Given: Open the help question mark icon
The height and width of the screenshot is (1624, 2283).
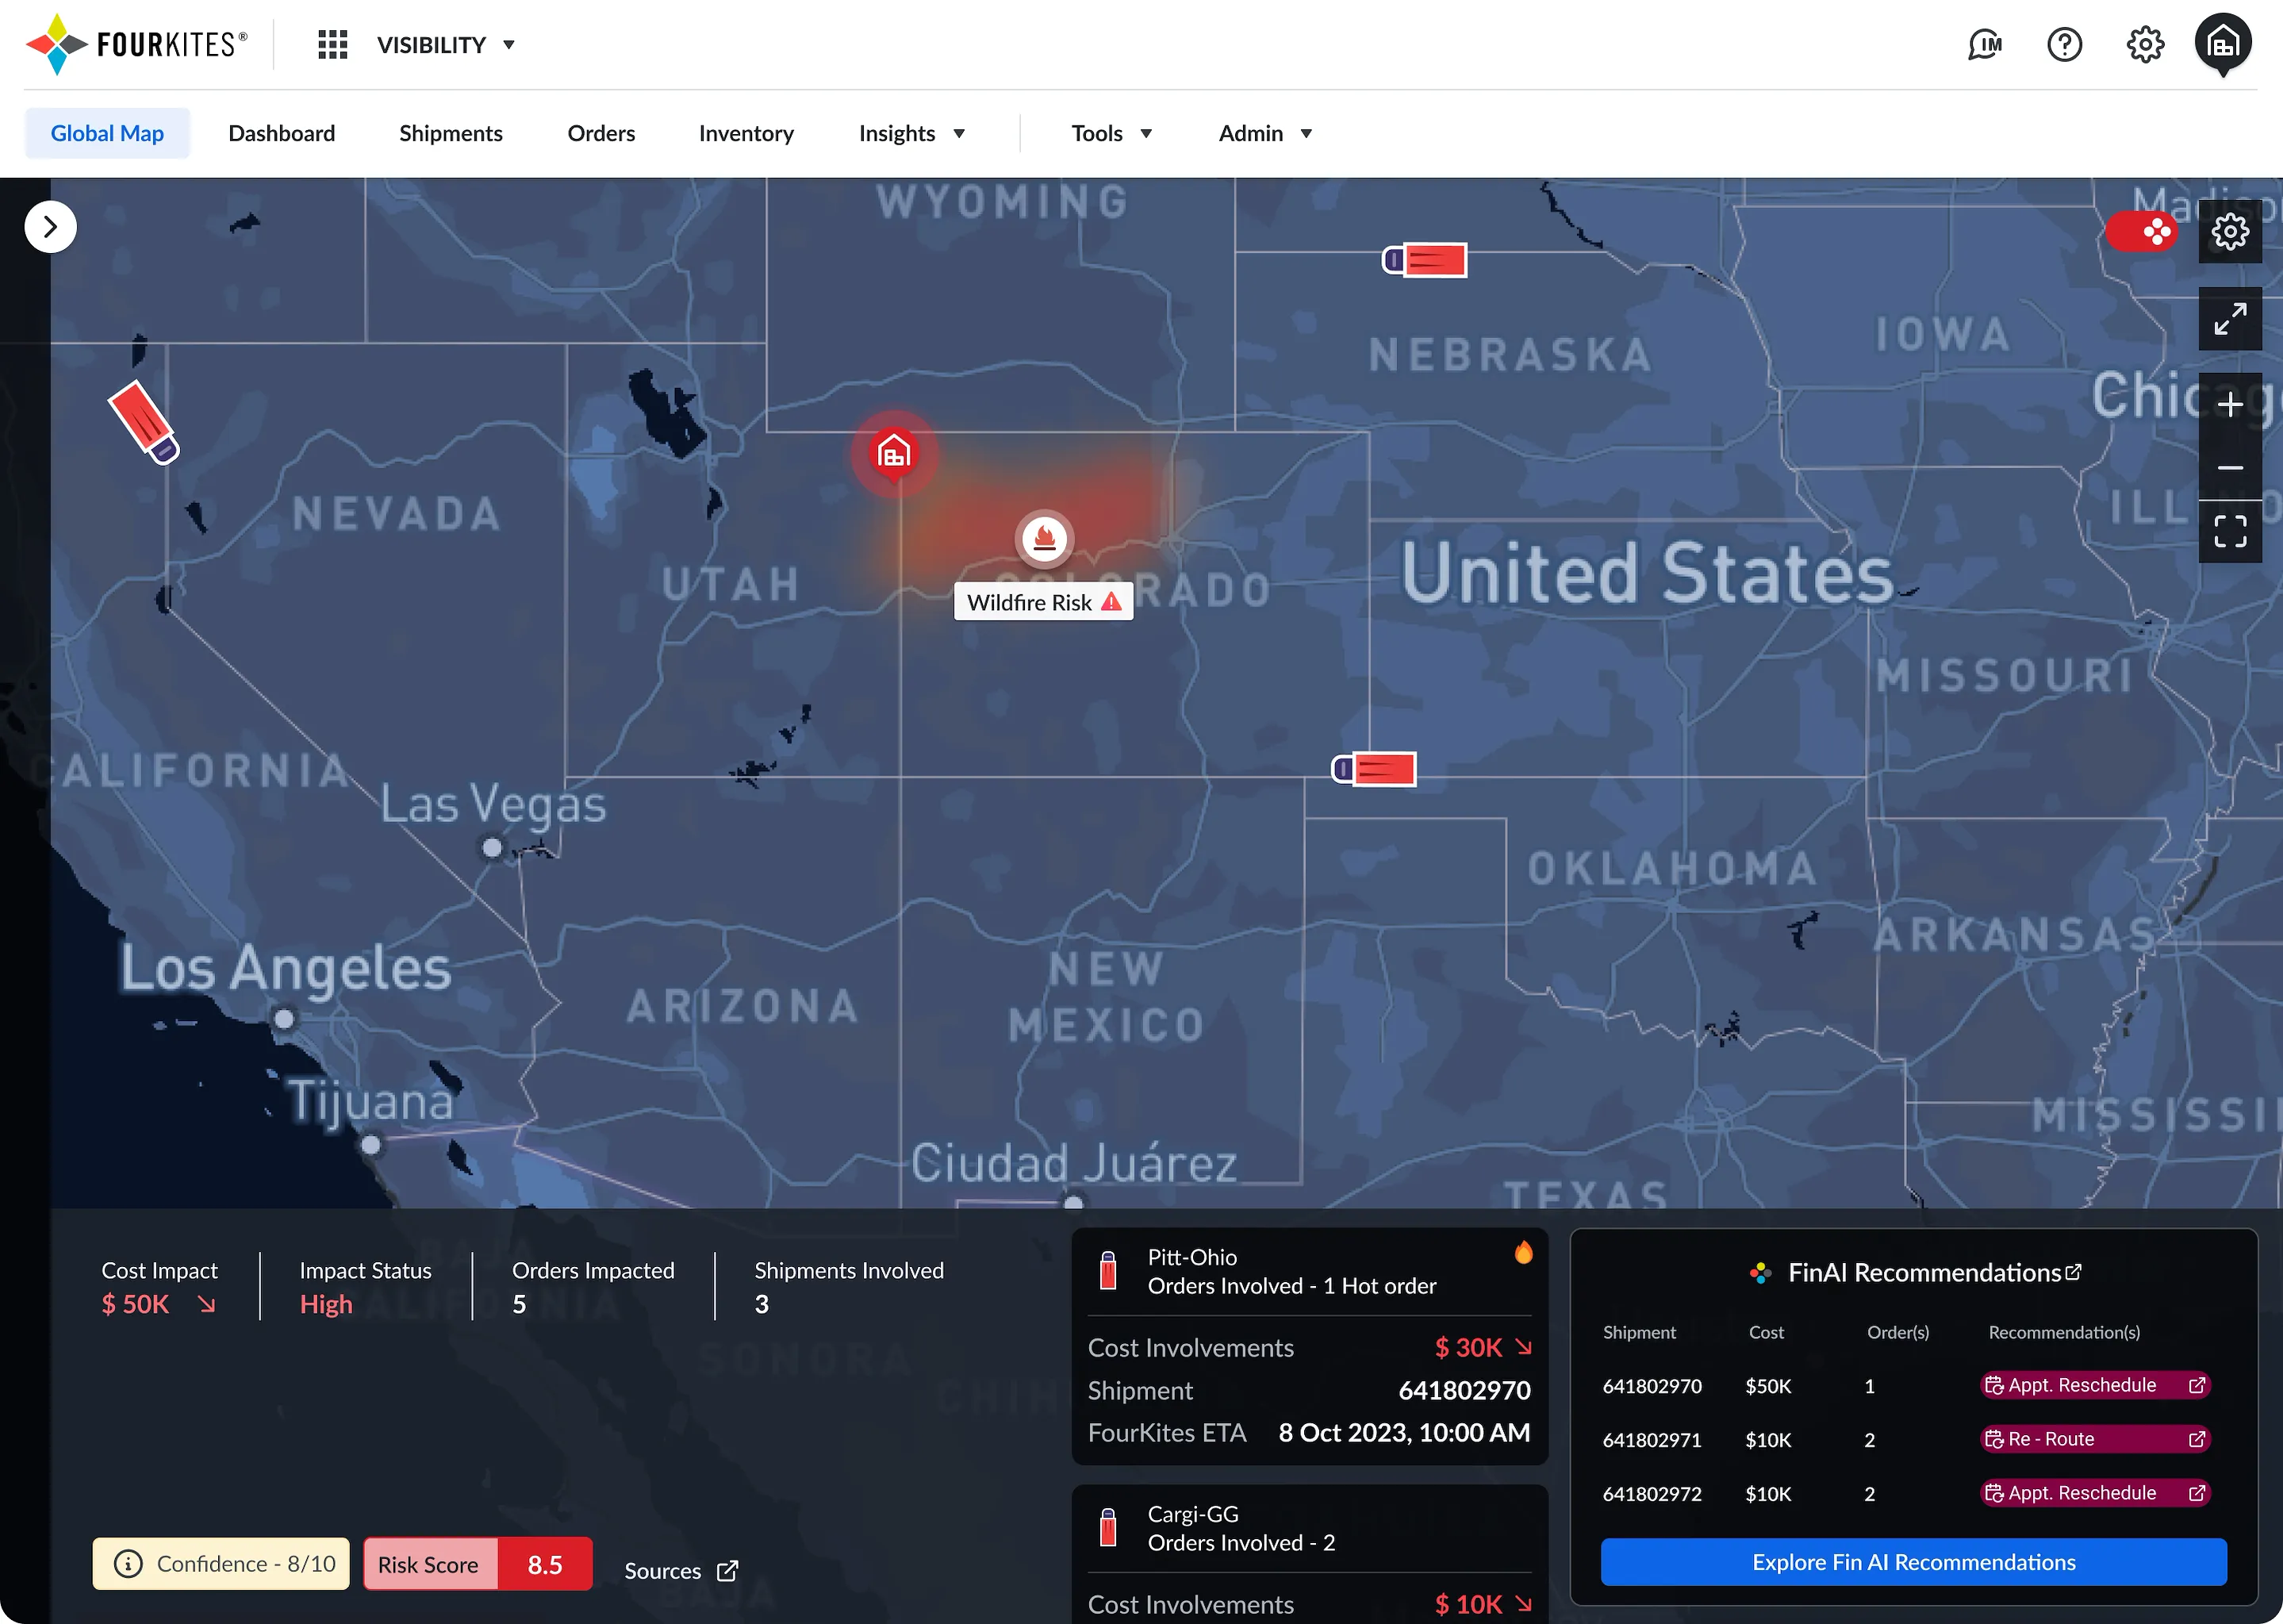Looking at the screenshot, I should [2065, 45].
